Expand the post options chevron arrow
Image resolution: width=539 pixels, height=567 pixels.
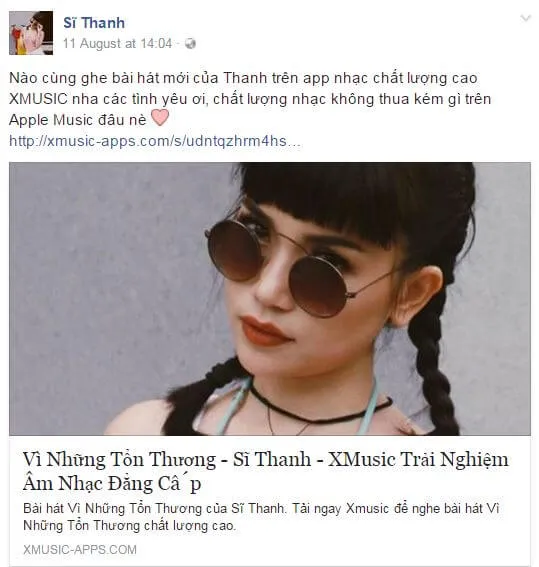(x=525, y=18)
